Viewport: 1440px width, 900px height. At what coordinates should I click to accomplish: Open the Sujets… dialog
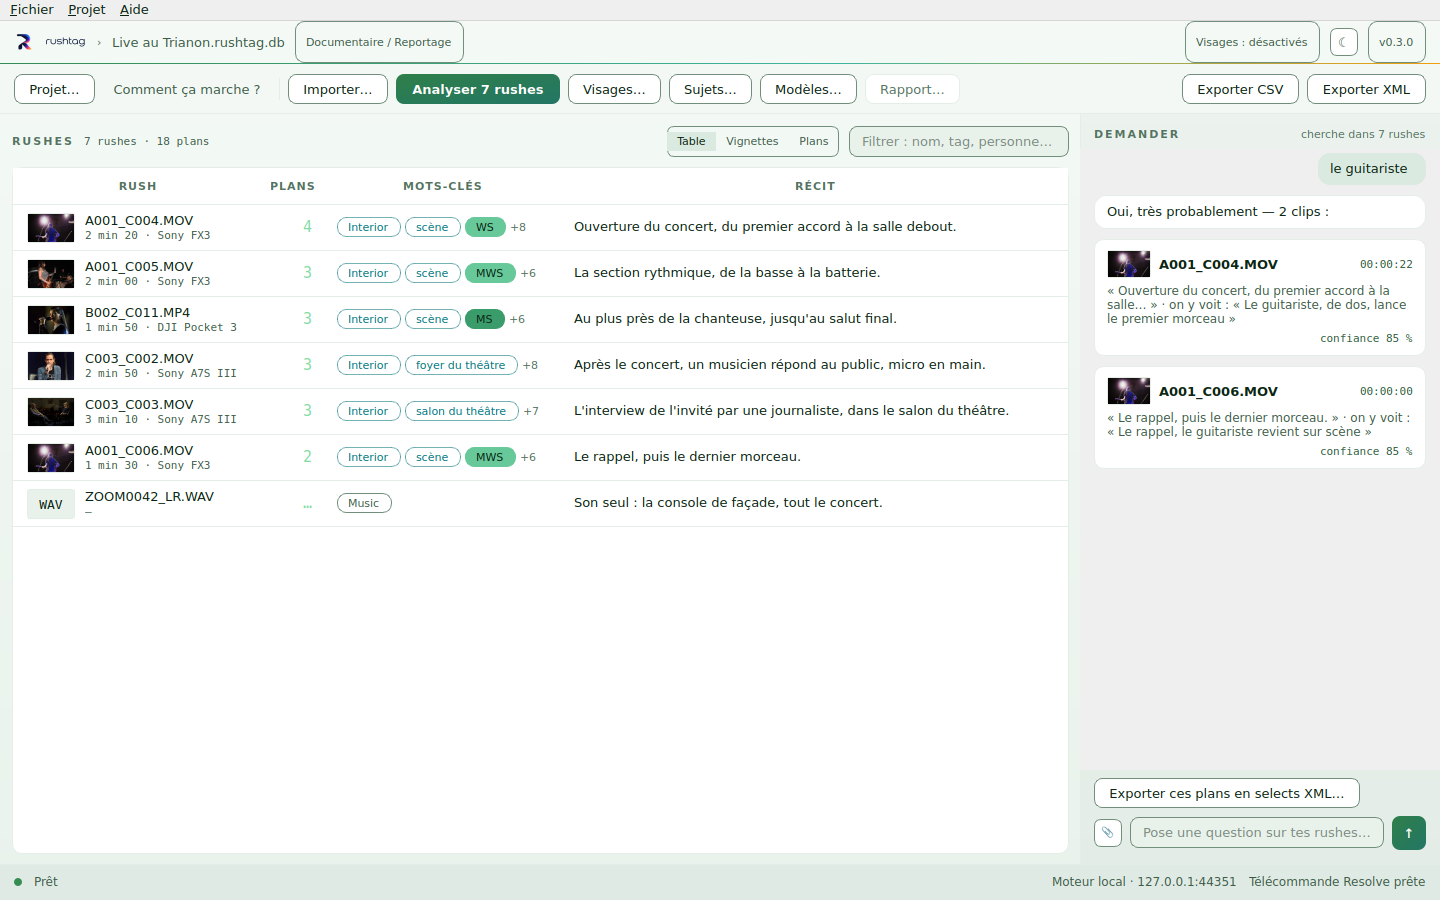tap(710, 89)
